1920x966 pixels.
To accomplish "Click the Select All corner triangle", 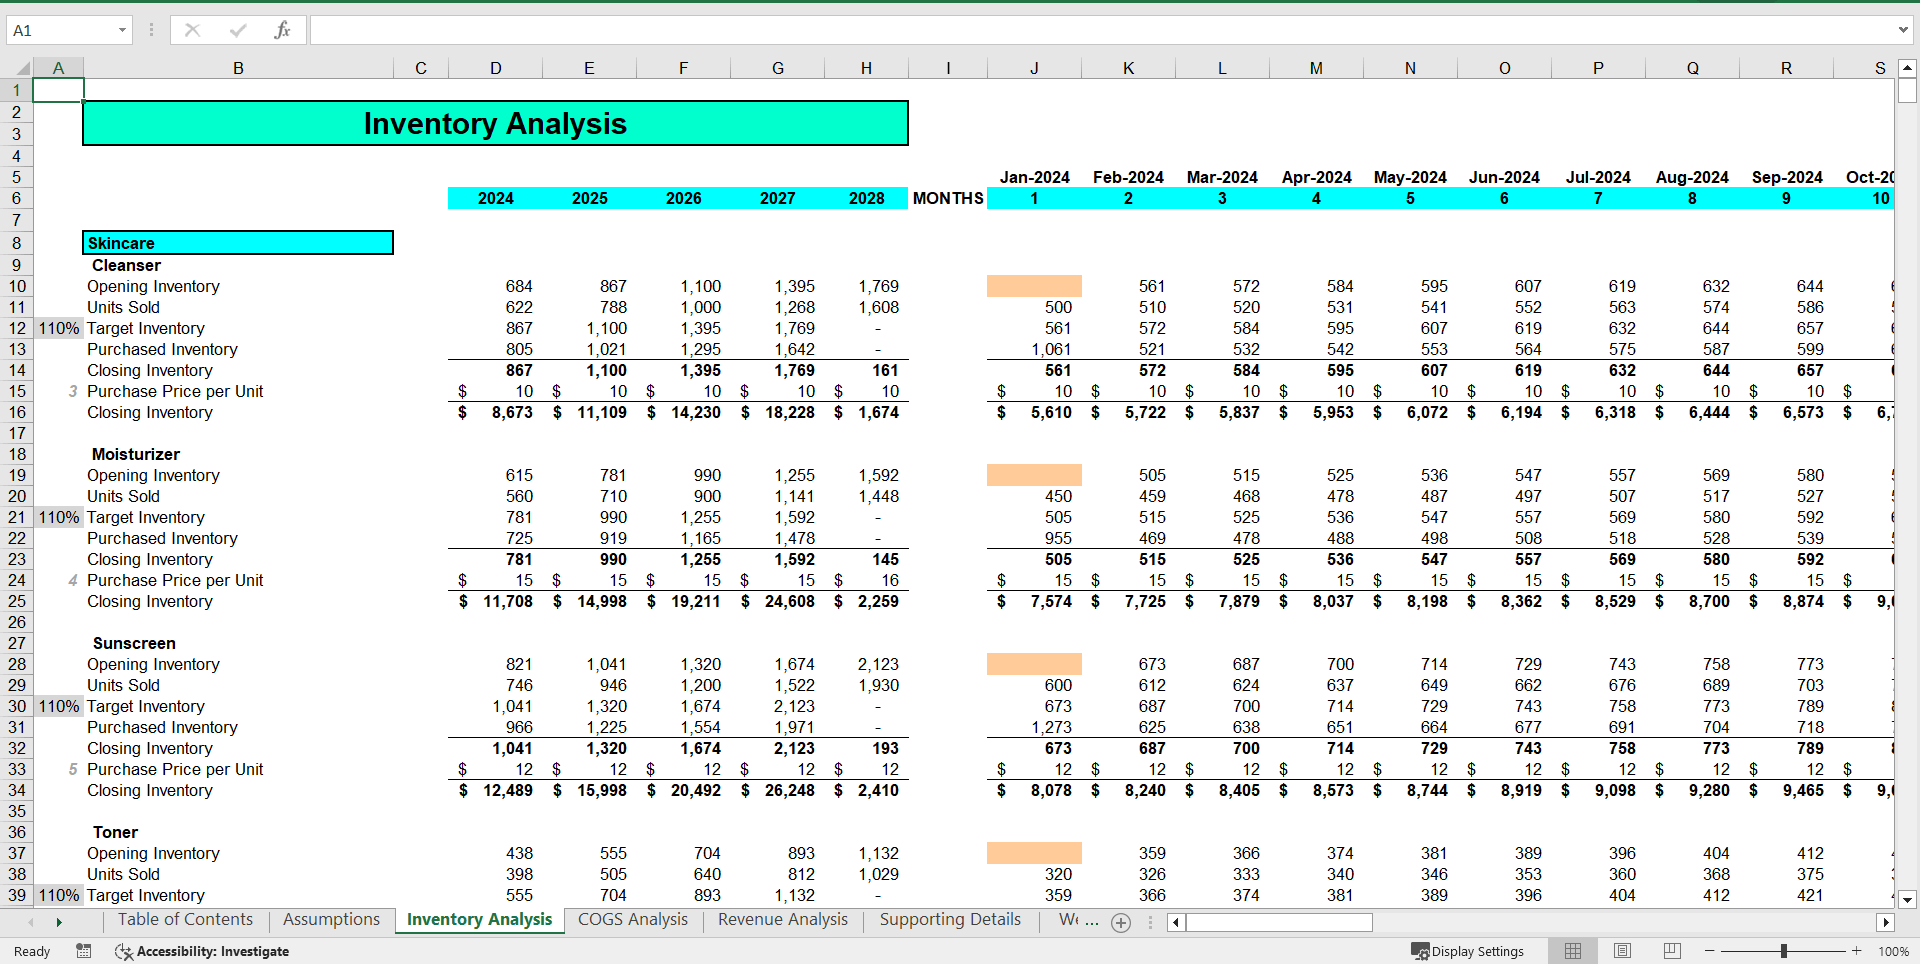I will tap(22, 69).
